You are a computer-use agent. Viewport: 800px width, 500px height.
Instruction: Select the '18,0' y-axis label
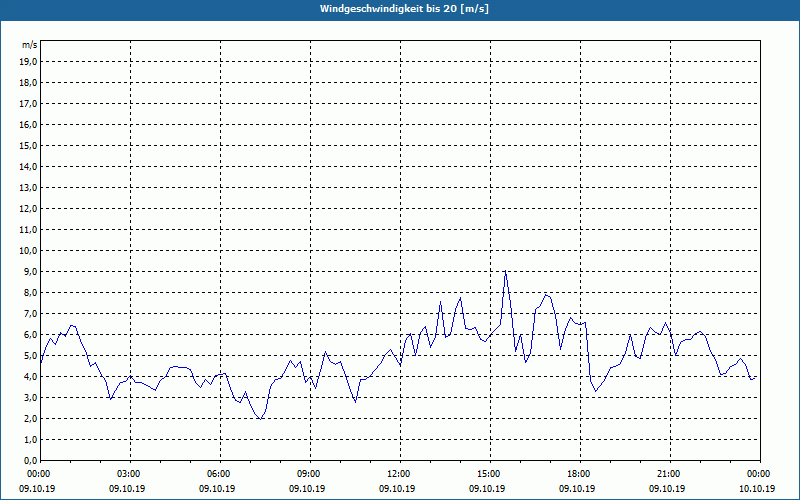click(x=29, y=83)
